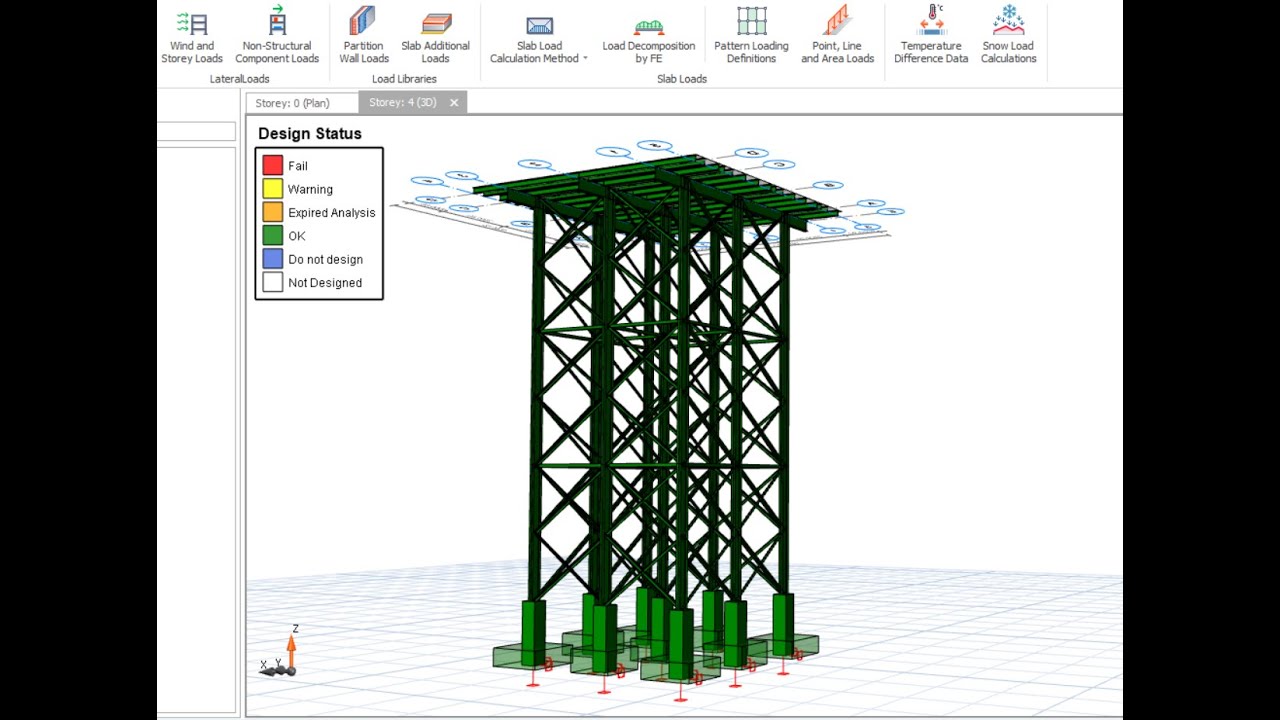1280x720 pixels.
Task: Click the Design Status legend title
Action: click(x=310, y=134)
